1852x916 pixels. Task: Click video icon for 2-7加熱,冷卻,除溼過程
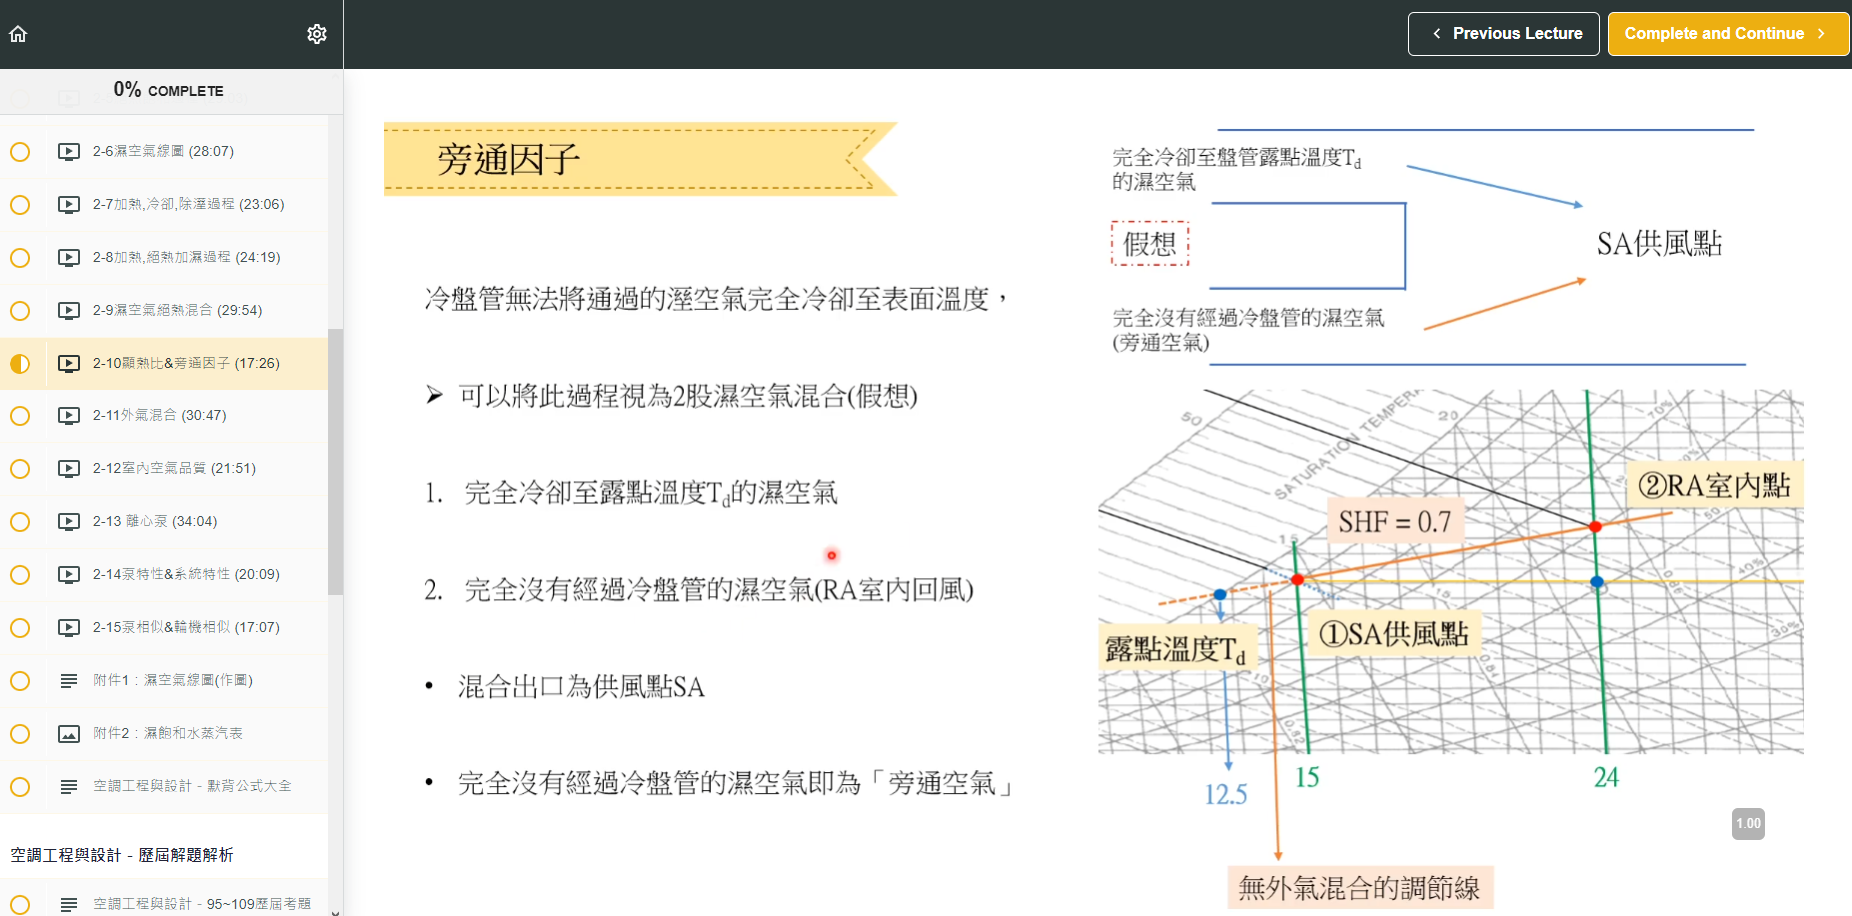69,205
